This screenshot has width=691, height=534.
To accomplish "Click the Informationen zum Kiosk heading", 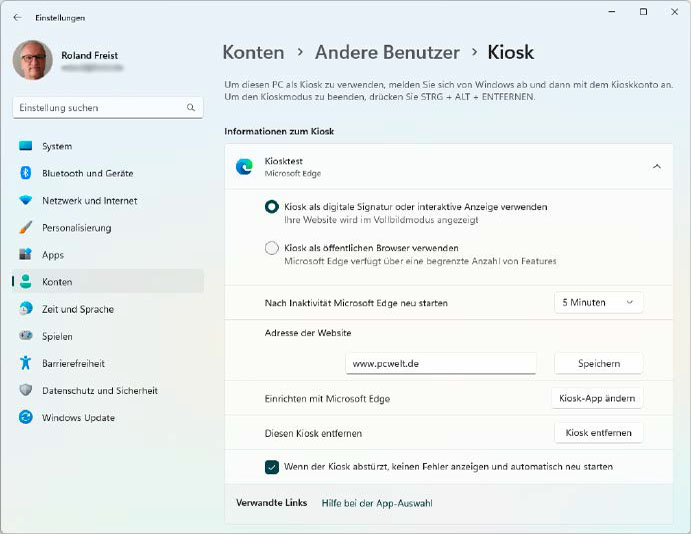I will pos(279,131).
